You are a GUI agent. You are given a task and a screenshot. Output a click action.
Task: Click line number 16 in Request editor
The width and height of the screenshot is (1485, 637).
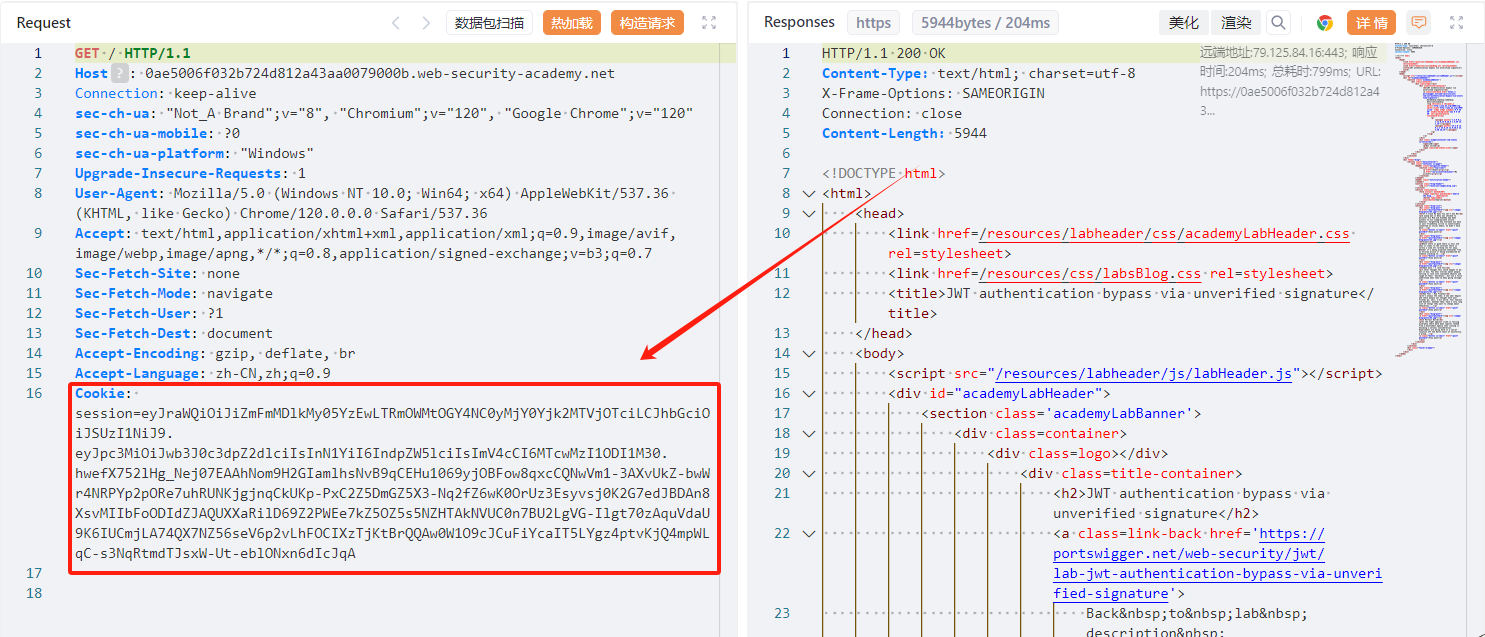point(34,393)
